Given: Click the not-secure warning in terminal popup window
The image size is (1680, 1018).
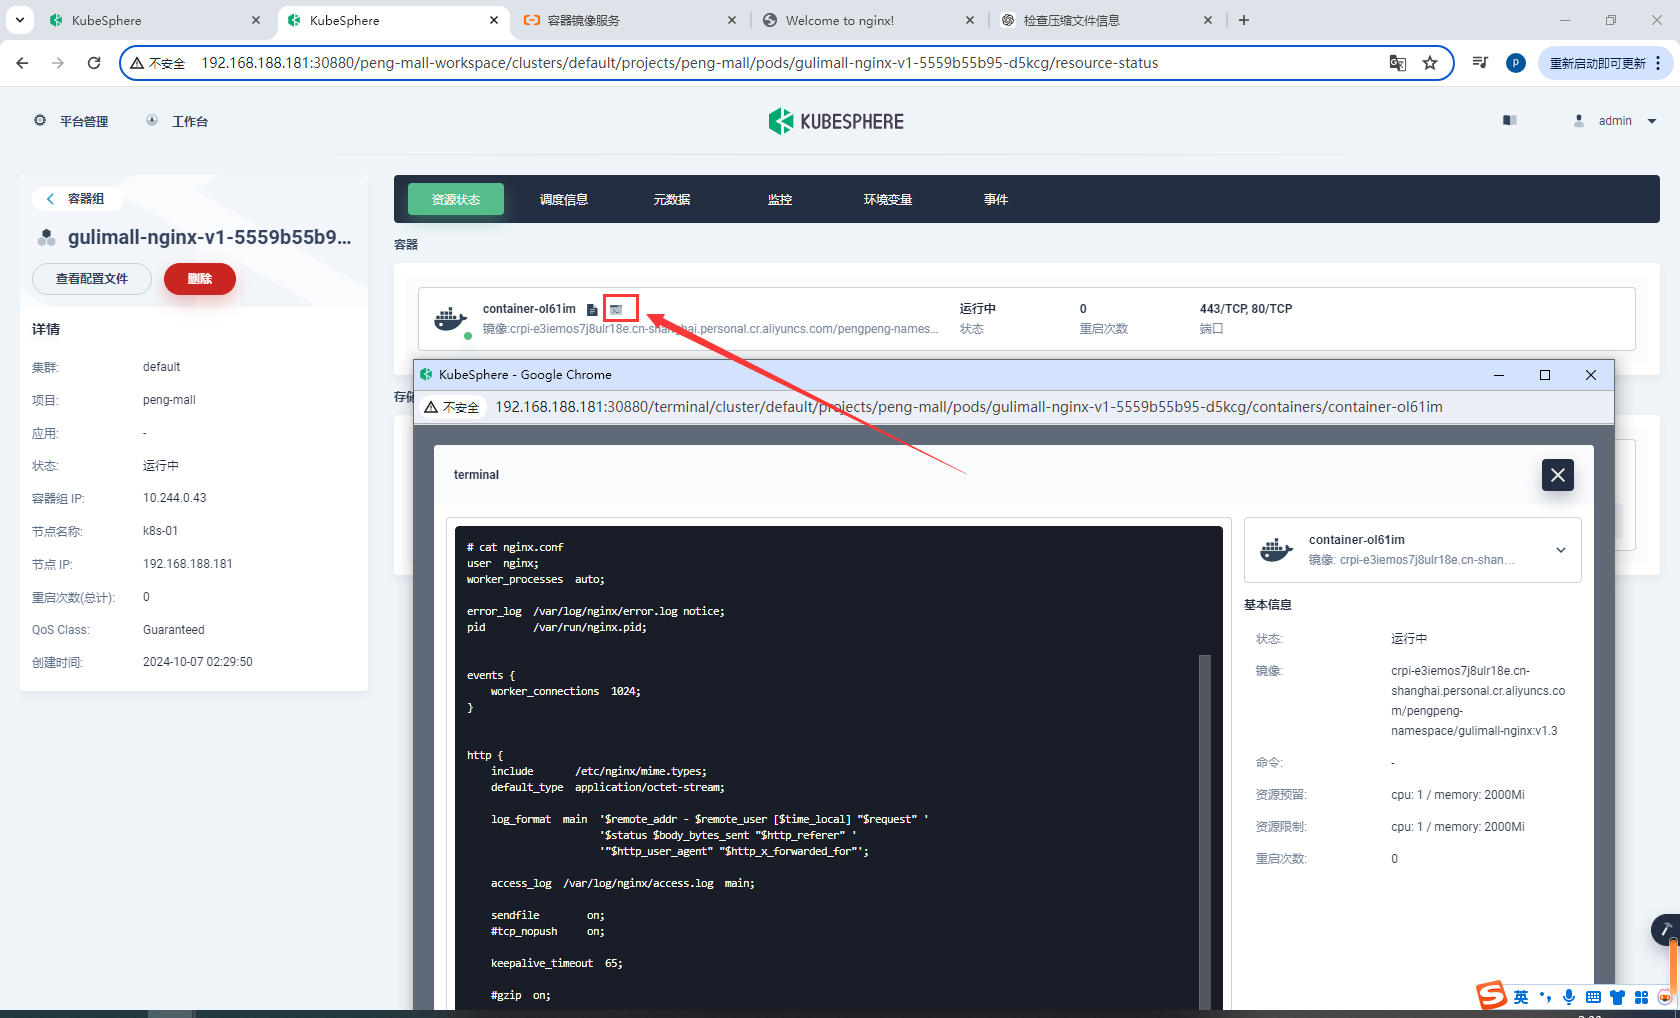Looking at the screenshot, I should point(452,407).
